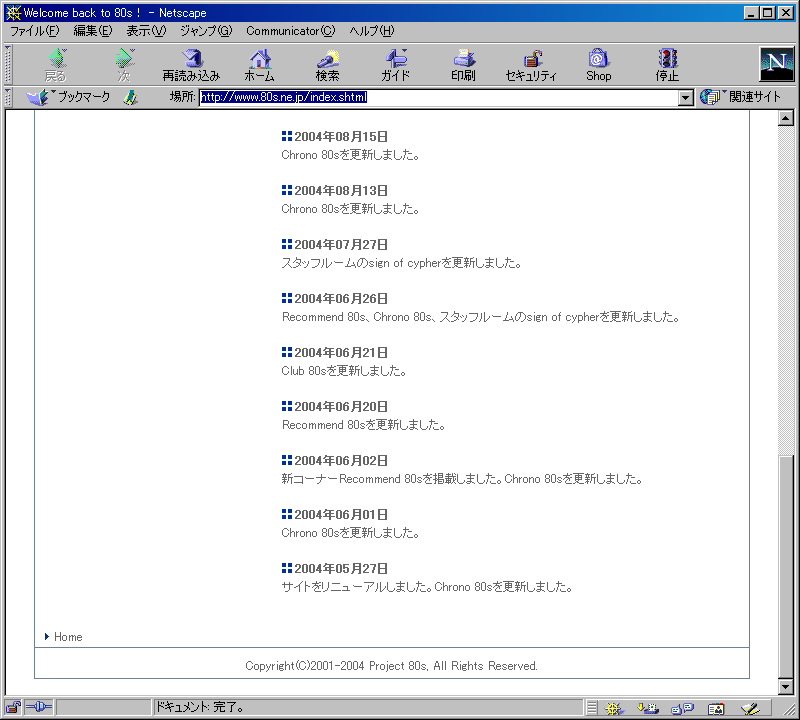Image resolution: width=800 pixels, height=720 pixels.
Task: Reload the page with 再読み込み
Action: click(x=191, y=65)
